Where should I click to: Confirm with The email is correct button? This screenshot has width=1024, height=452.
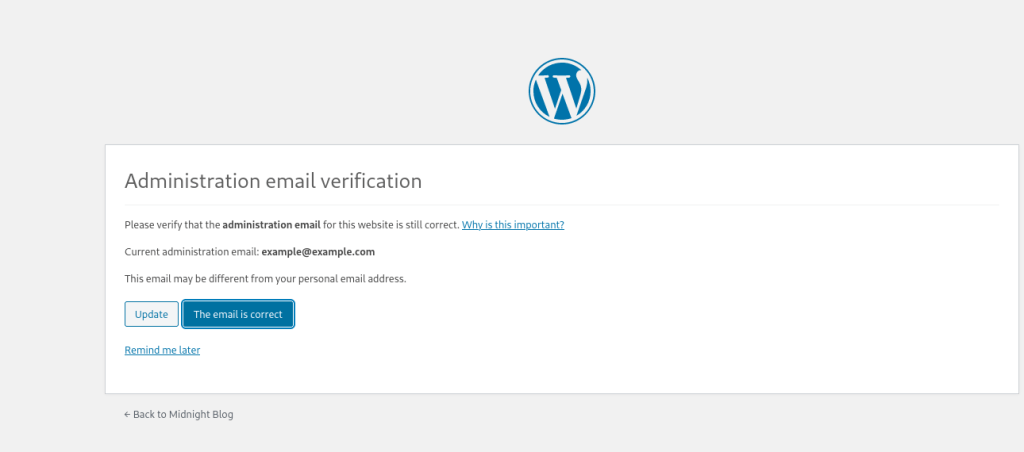coord(238,314)
